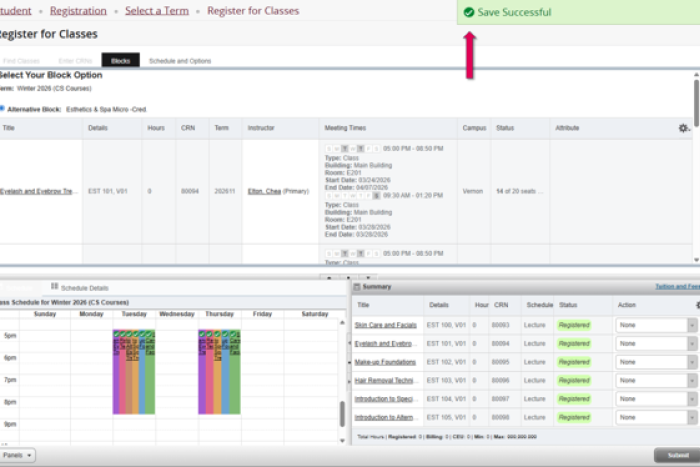Viewport: 700px width, 467px height.
Task: Click the Summary panel icon
Action: (x=357, y=287)
